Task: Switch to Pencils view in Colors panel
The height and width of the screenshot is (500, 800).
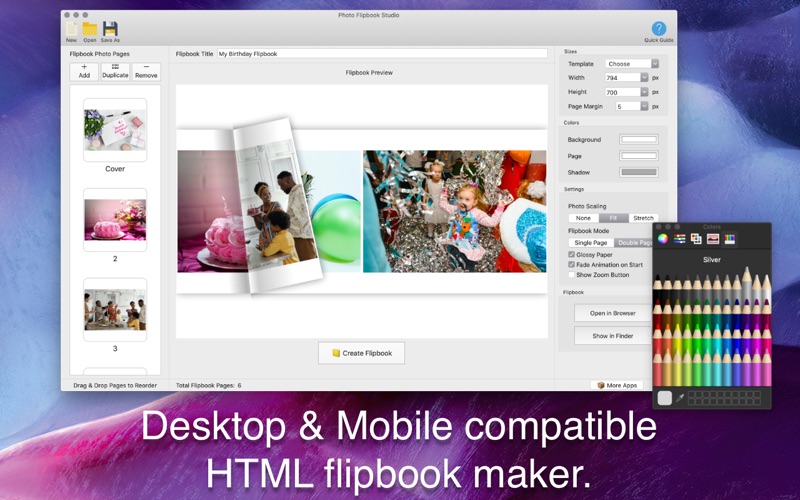Action: click(x=730, y=239)
